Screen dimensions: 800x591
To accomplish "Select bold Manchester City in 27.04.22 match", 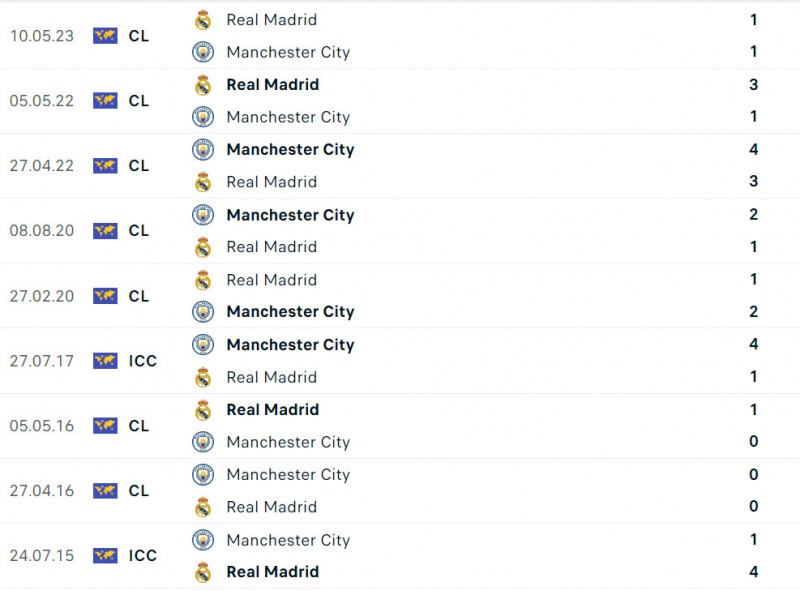I will 290,150.
